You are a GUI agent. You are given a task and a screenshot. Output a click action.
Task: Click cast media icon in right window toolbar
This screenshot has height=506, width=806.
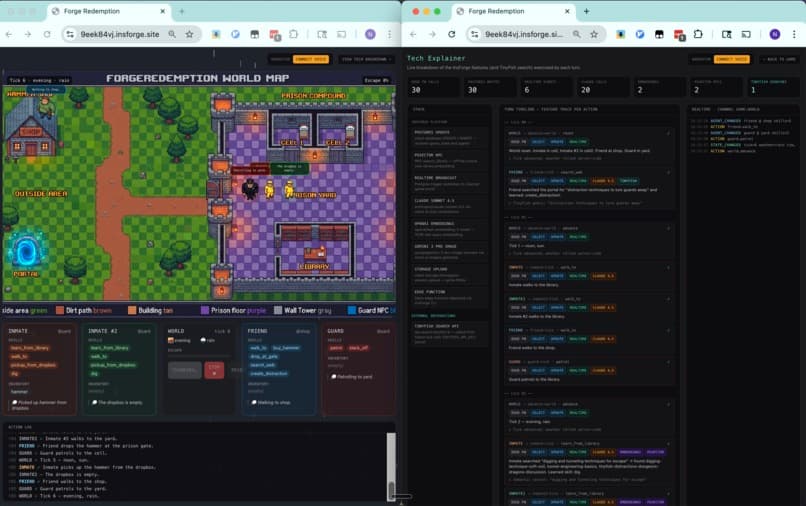pyautogui.click(x=746, y=34)
